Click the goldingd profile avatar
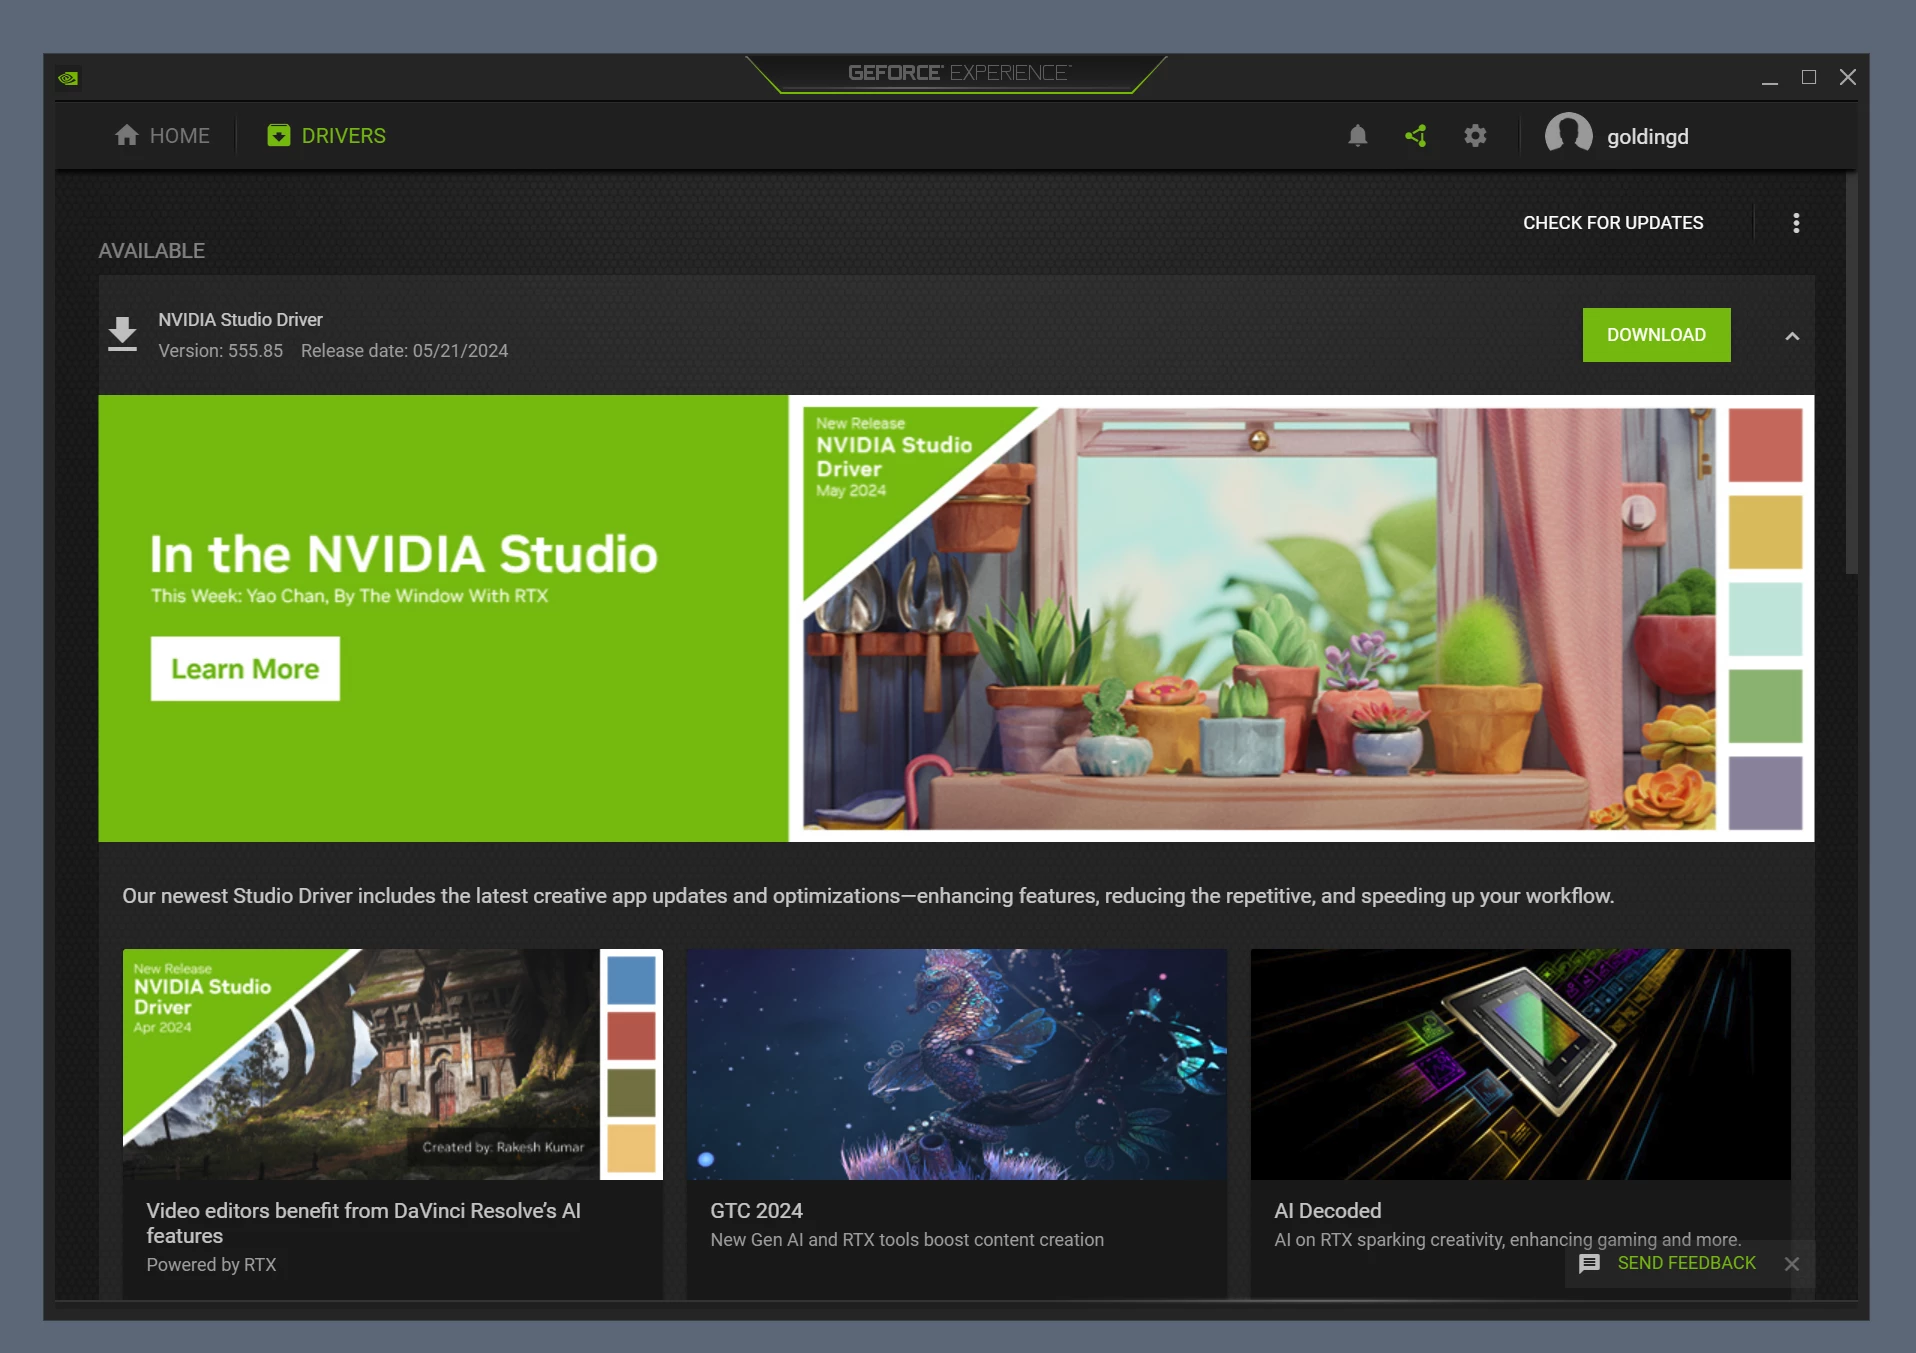 click(x=1568, y=134)
